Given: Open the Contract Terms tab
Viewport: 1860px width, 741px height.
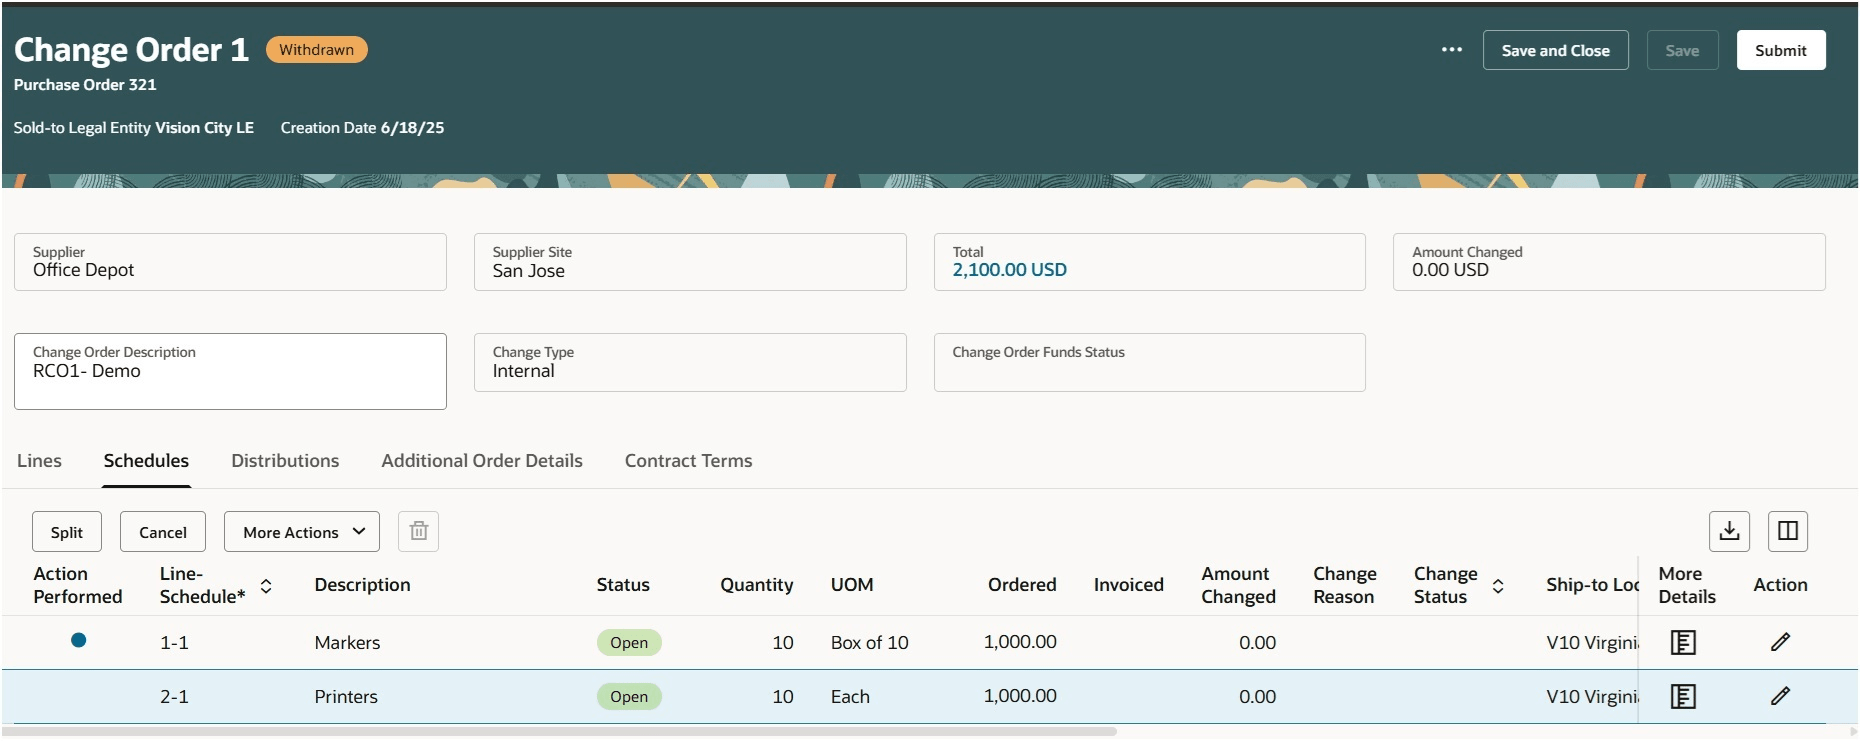Looking at the screenshot, I should click(689, 461).
